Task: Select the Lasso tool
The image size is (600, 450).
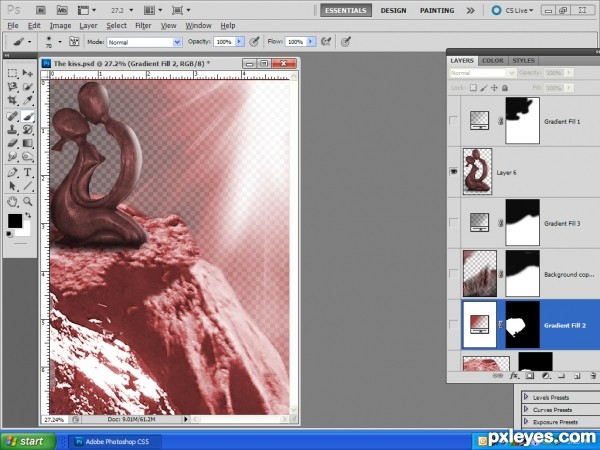Action: tap(12, 87)
